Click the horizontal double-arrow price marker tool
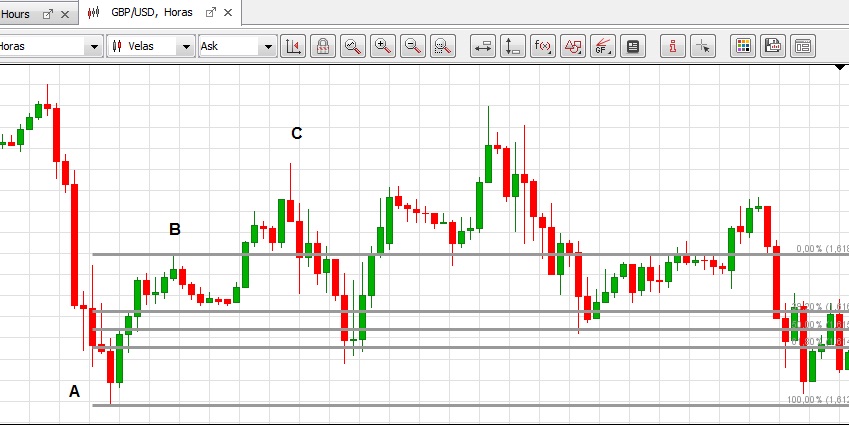 click(x=483, y=46)
